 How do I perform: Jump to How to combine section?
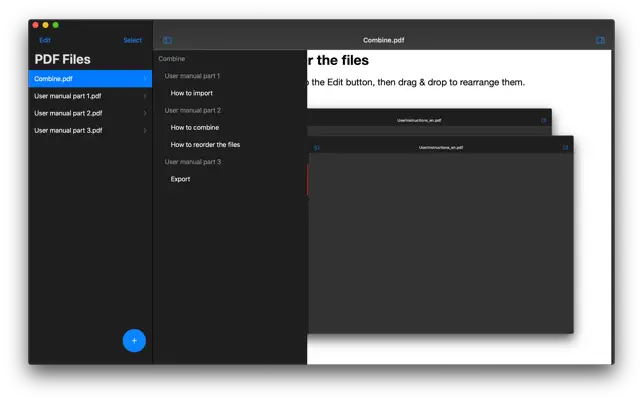195,128
